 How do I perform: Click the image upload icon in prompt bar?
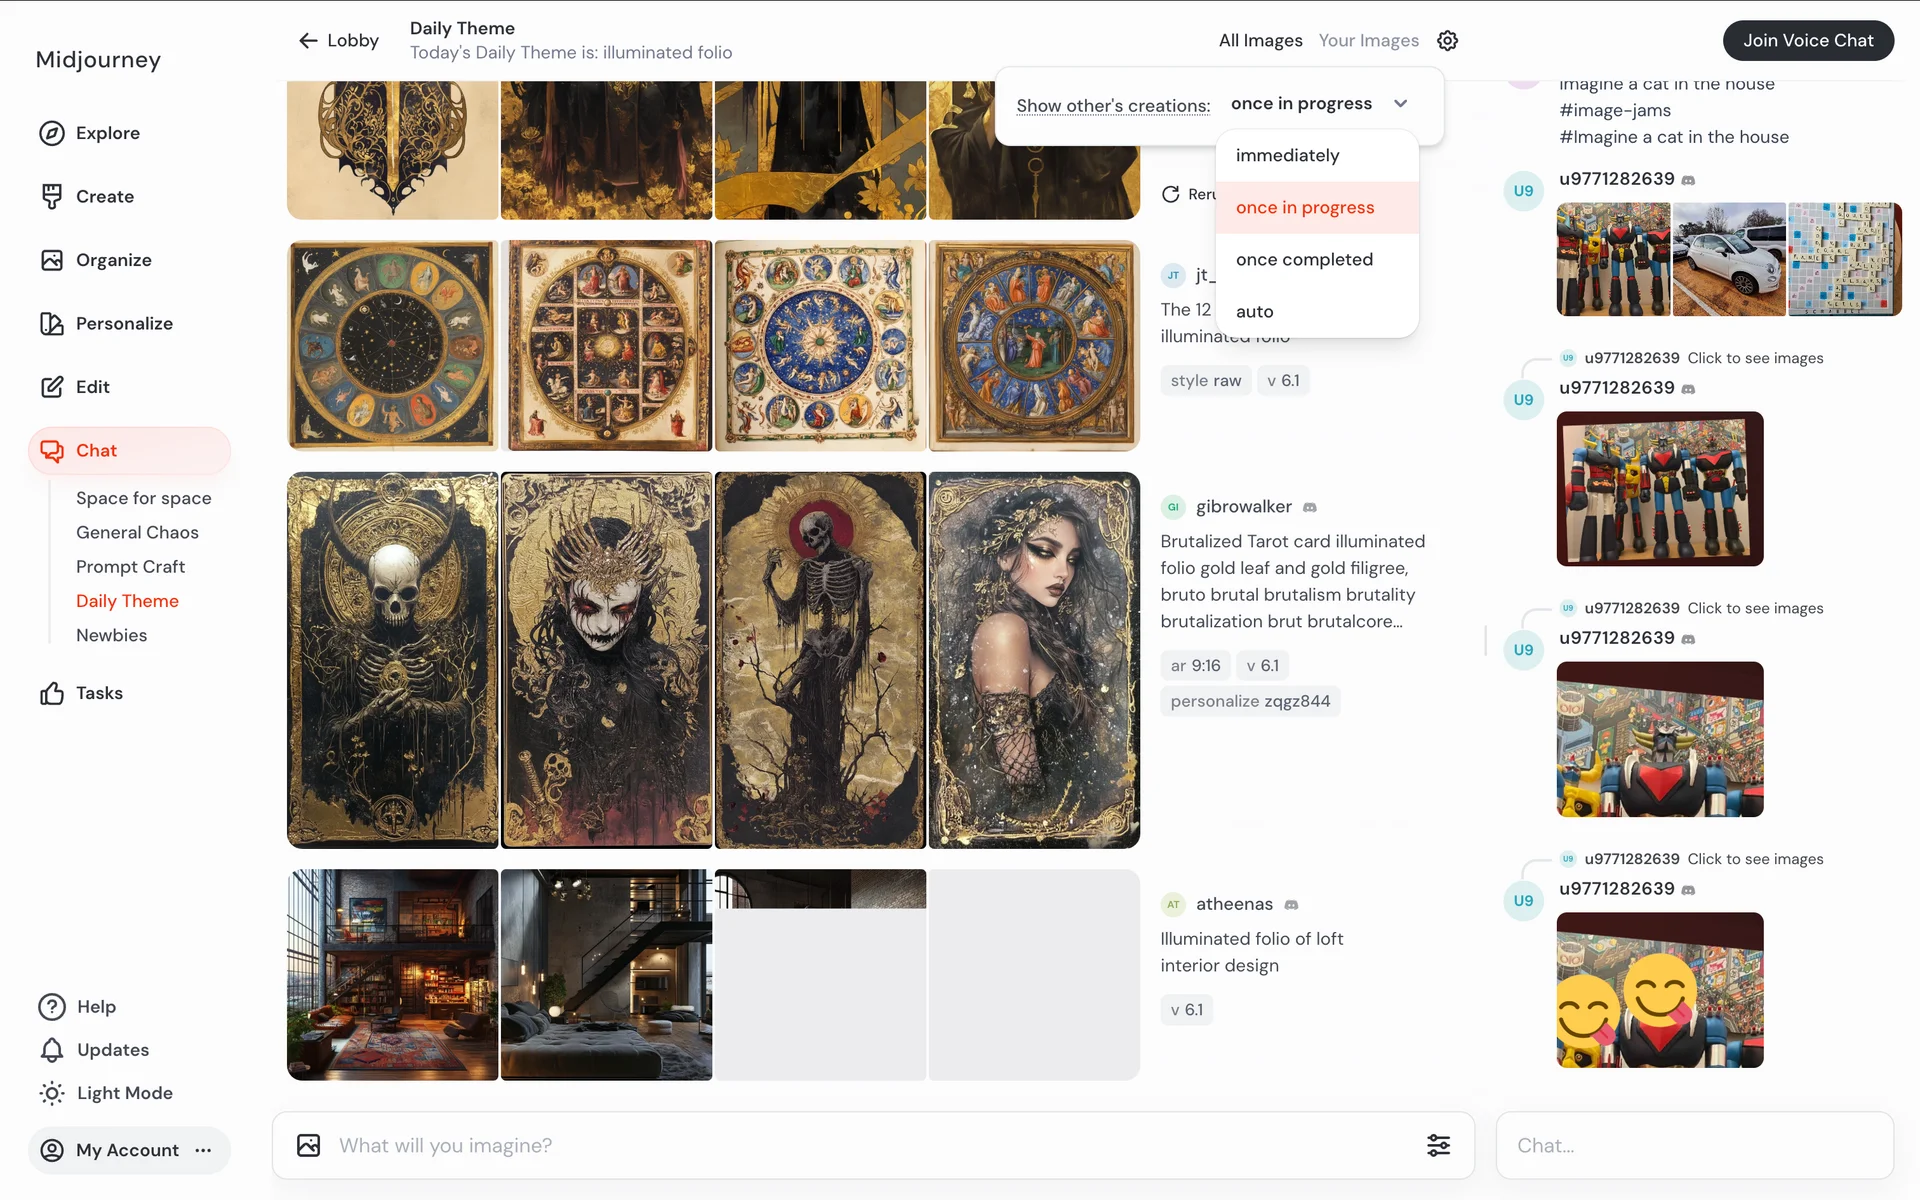(309, 1145)
